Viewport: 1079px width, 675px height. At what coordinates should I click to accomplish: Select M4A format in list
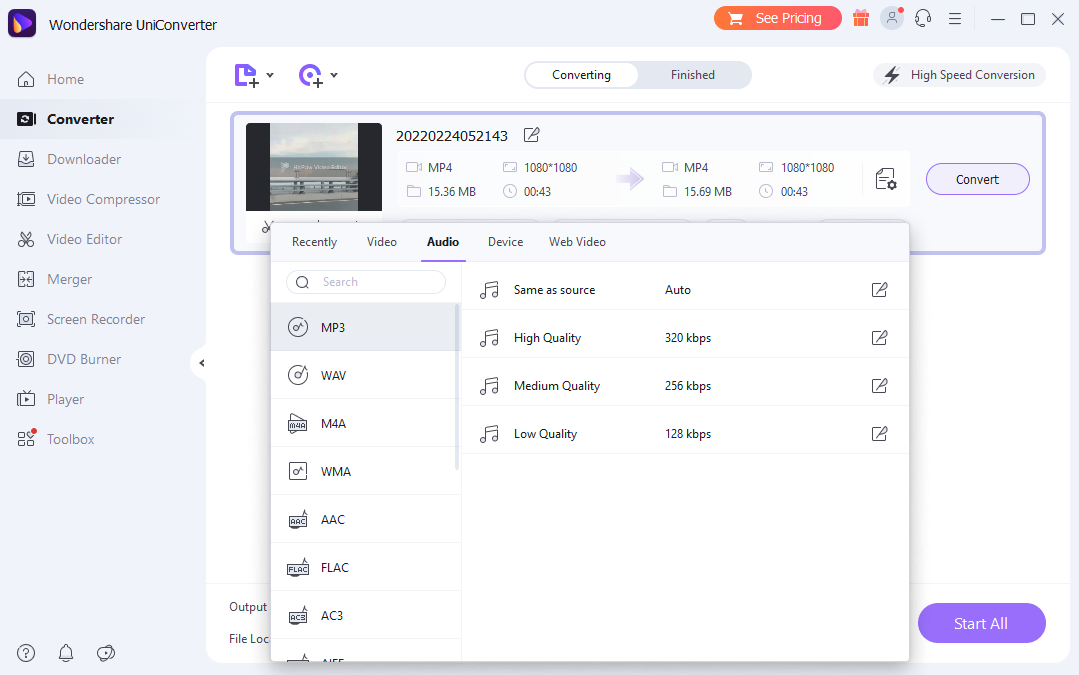(x=365, y=423)
